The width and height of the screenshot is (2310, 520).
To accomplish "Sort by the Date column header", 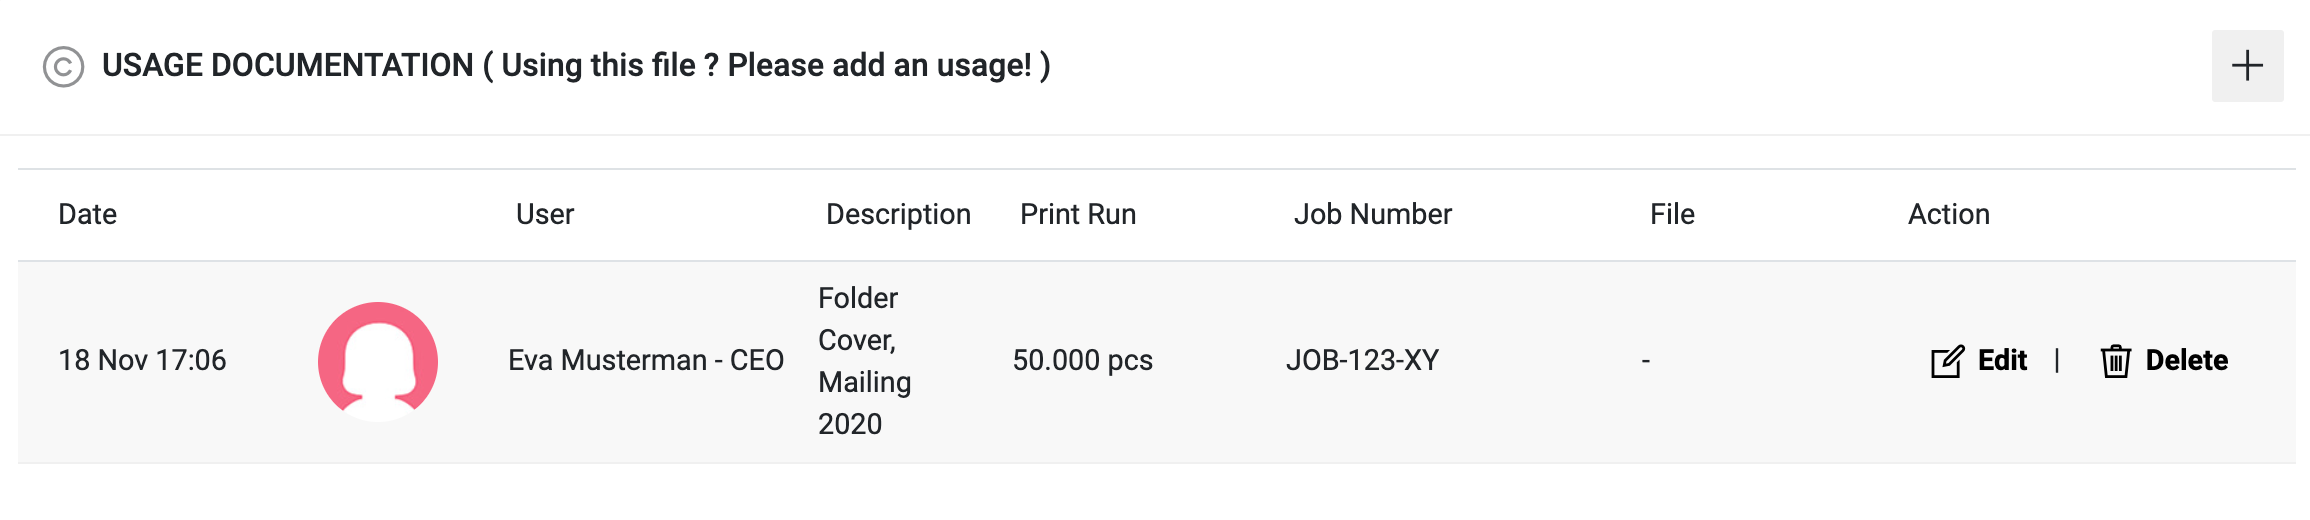I will pos(88,214).
